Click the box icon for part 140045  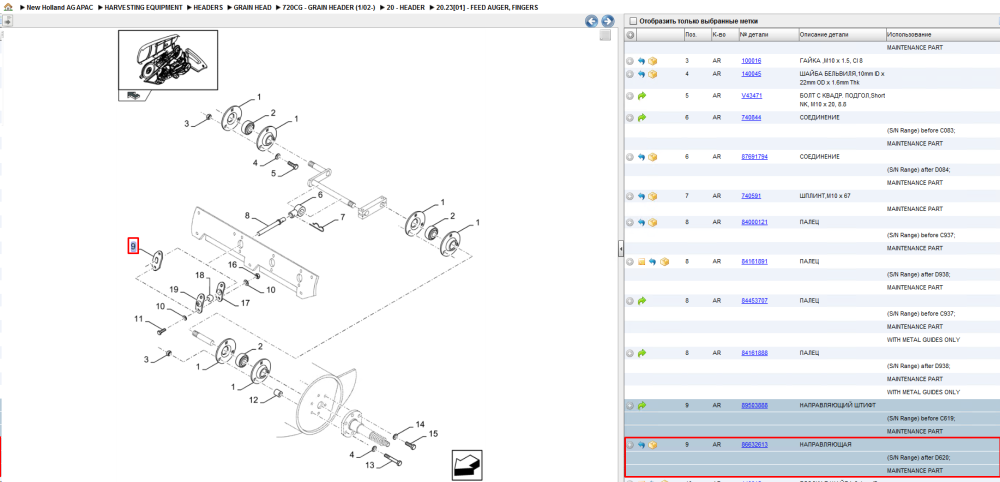(653, 74)
